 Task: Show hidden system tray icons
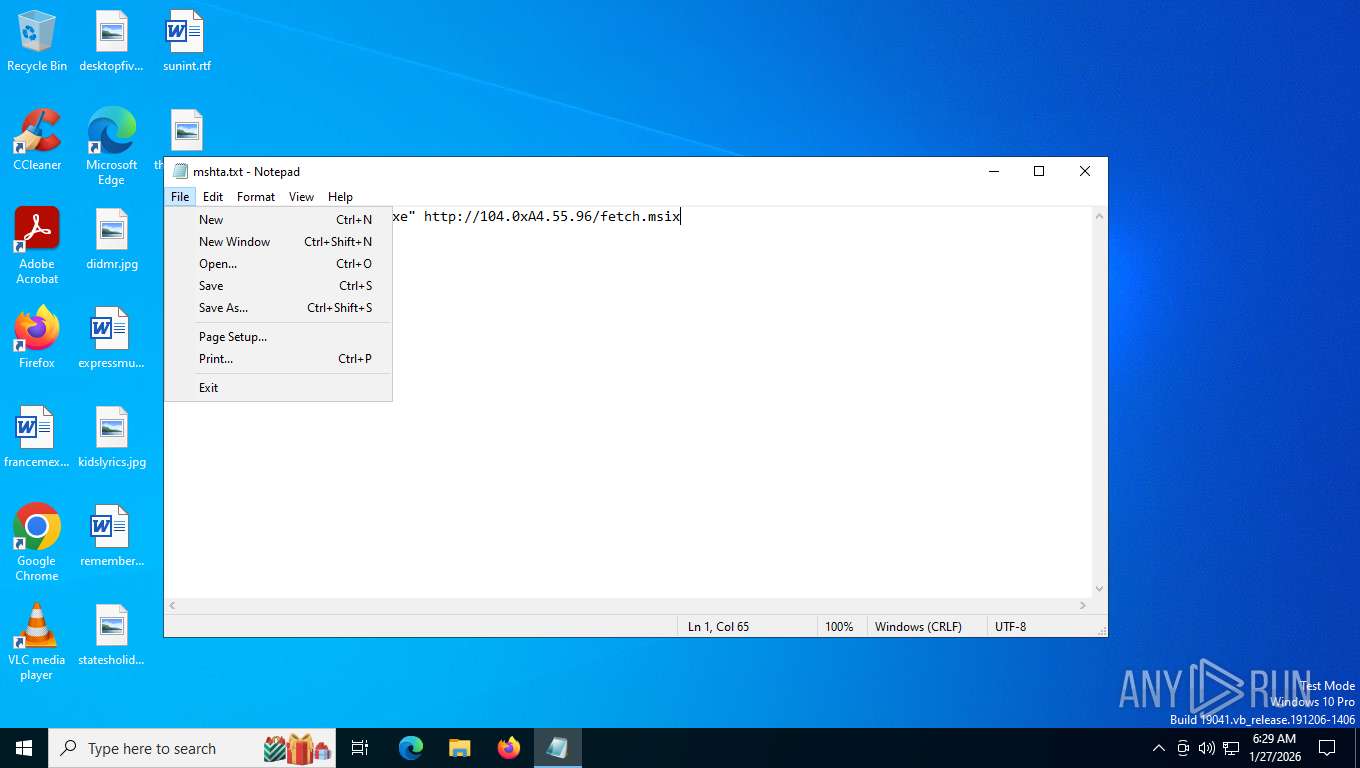[x=1159, y=748]
